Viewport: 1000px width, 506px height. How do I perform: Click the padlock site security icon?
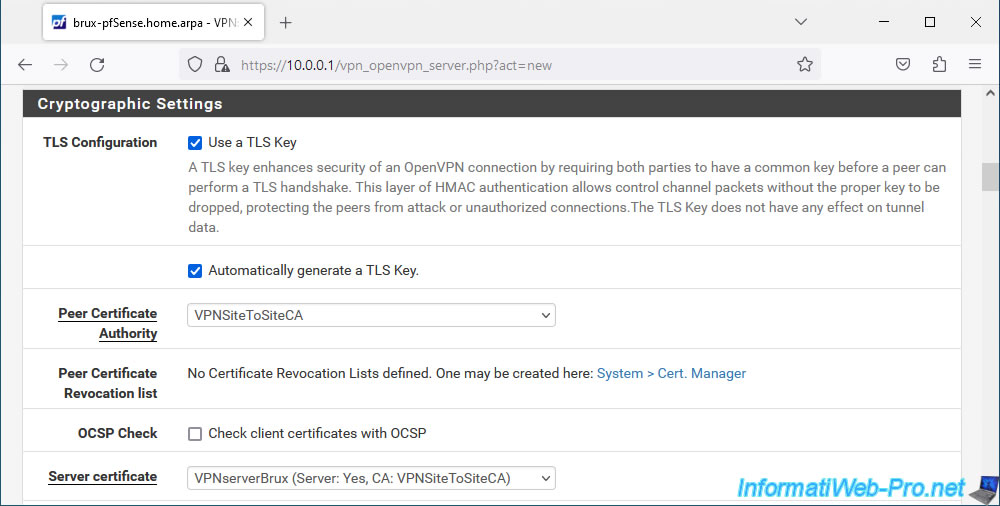[221, 64]
